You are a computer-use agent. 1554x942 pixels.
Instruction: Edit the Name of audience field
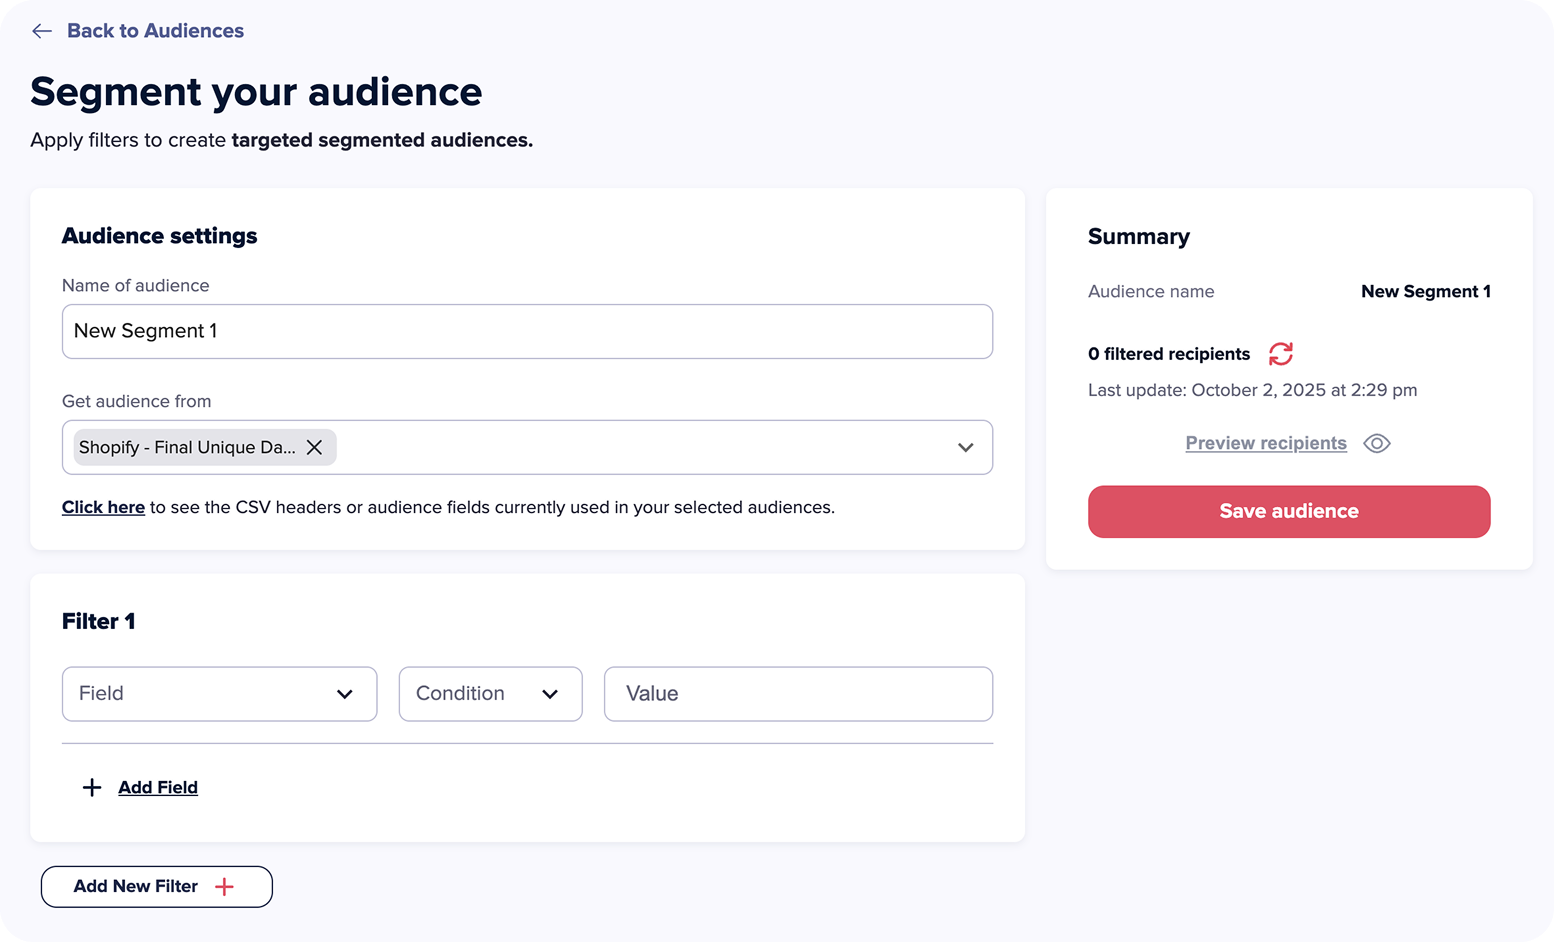[527, 331]
